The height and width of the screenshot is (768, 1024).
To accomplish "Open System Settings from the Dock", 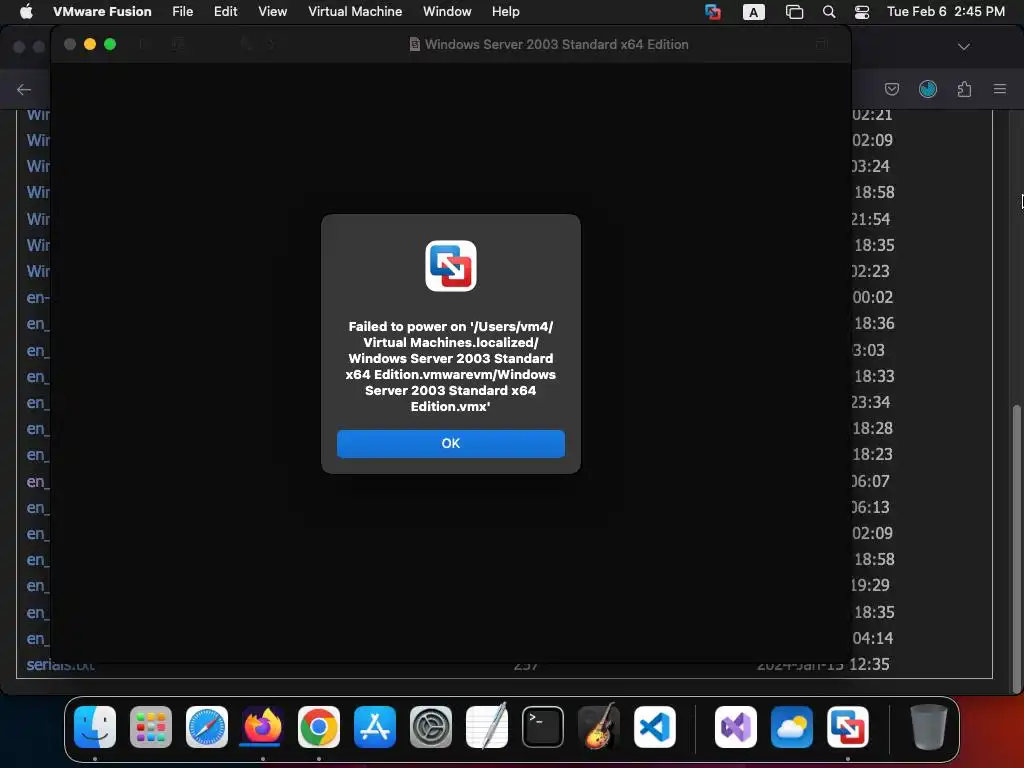I will (431, 727).
